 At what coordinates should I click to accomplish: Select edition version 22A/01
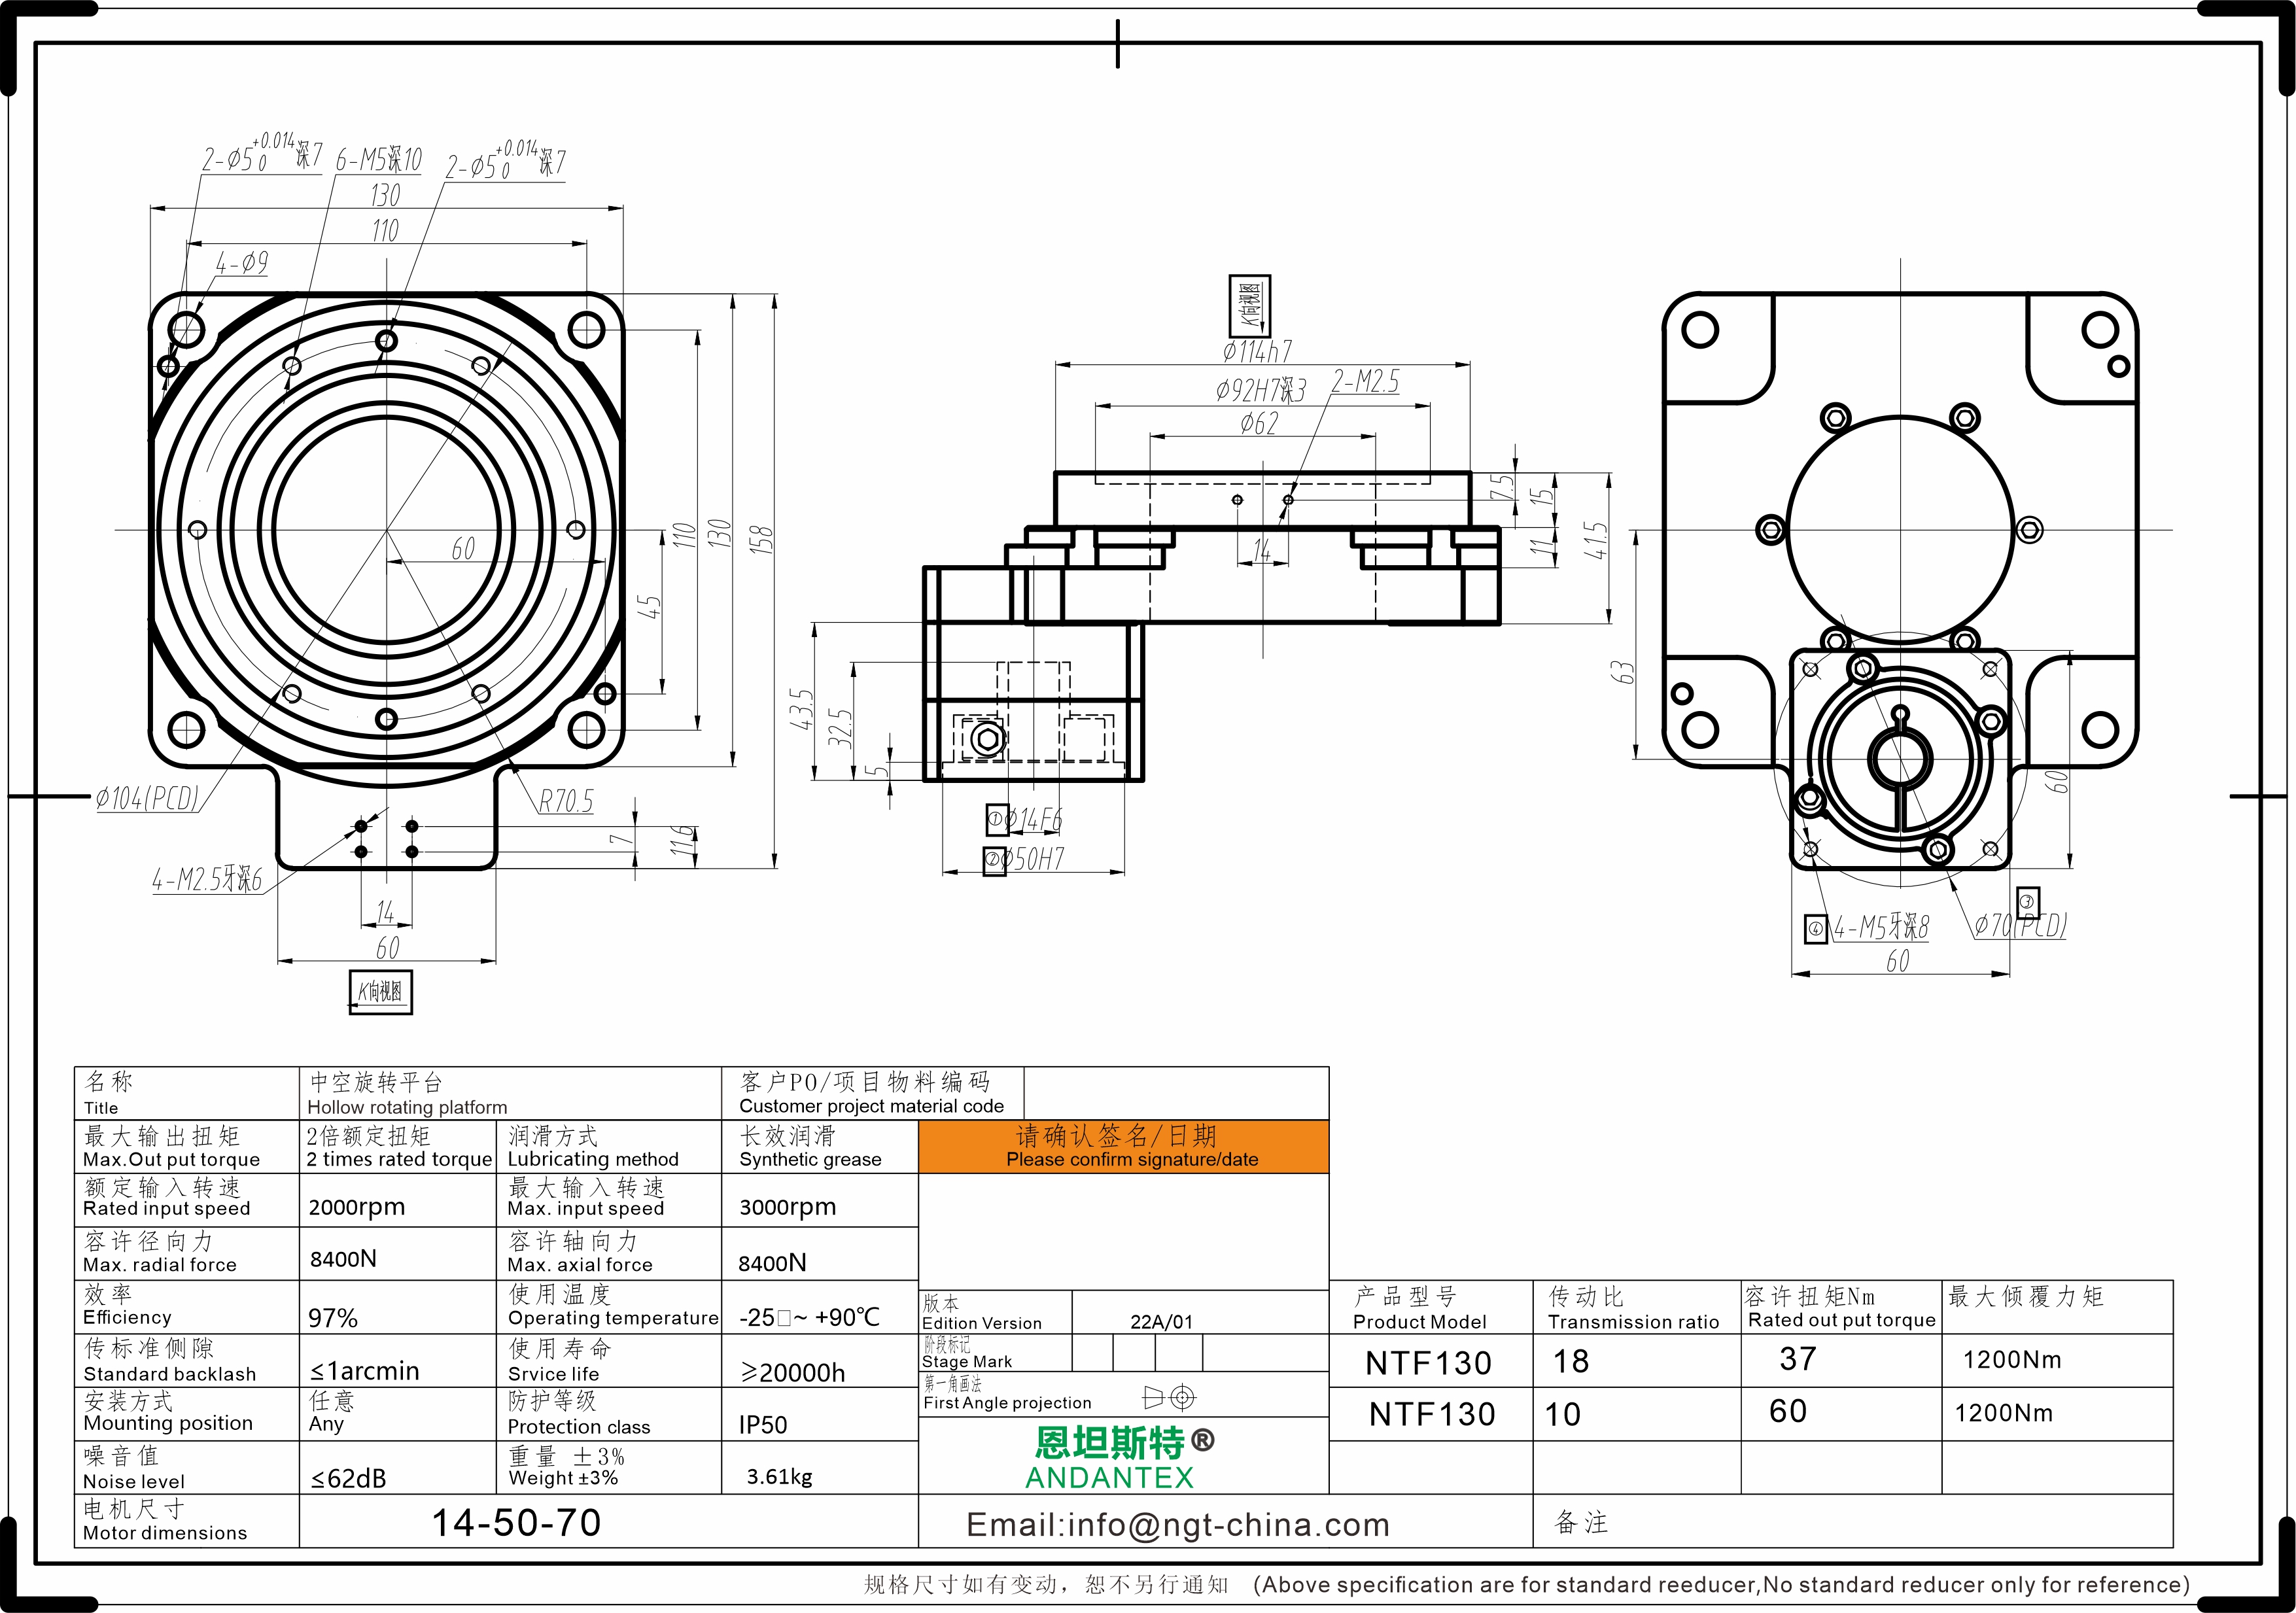(1161, 1322)
